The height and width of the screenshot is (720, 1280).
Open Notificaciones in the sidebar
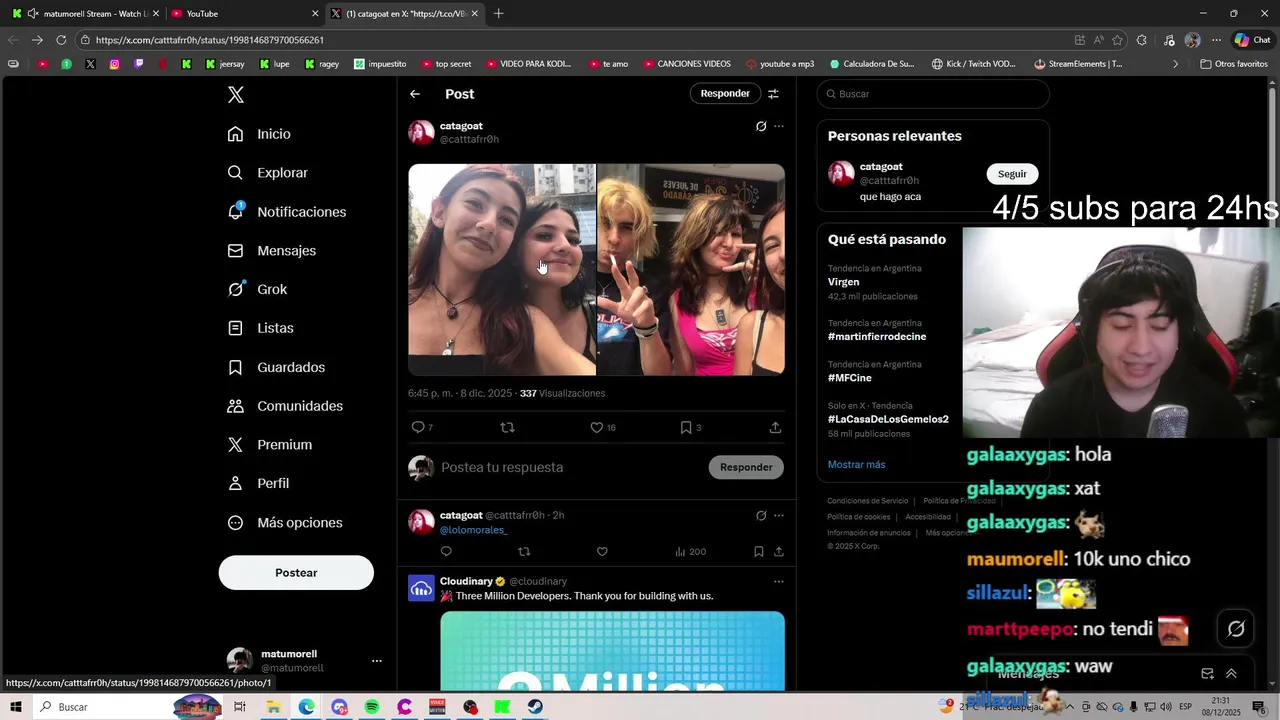pyautogui.click(x=286, y=212)
